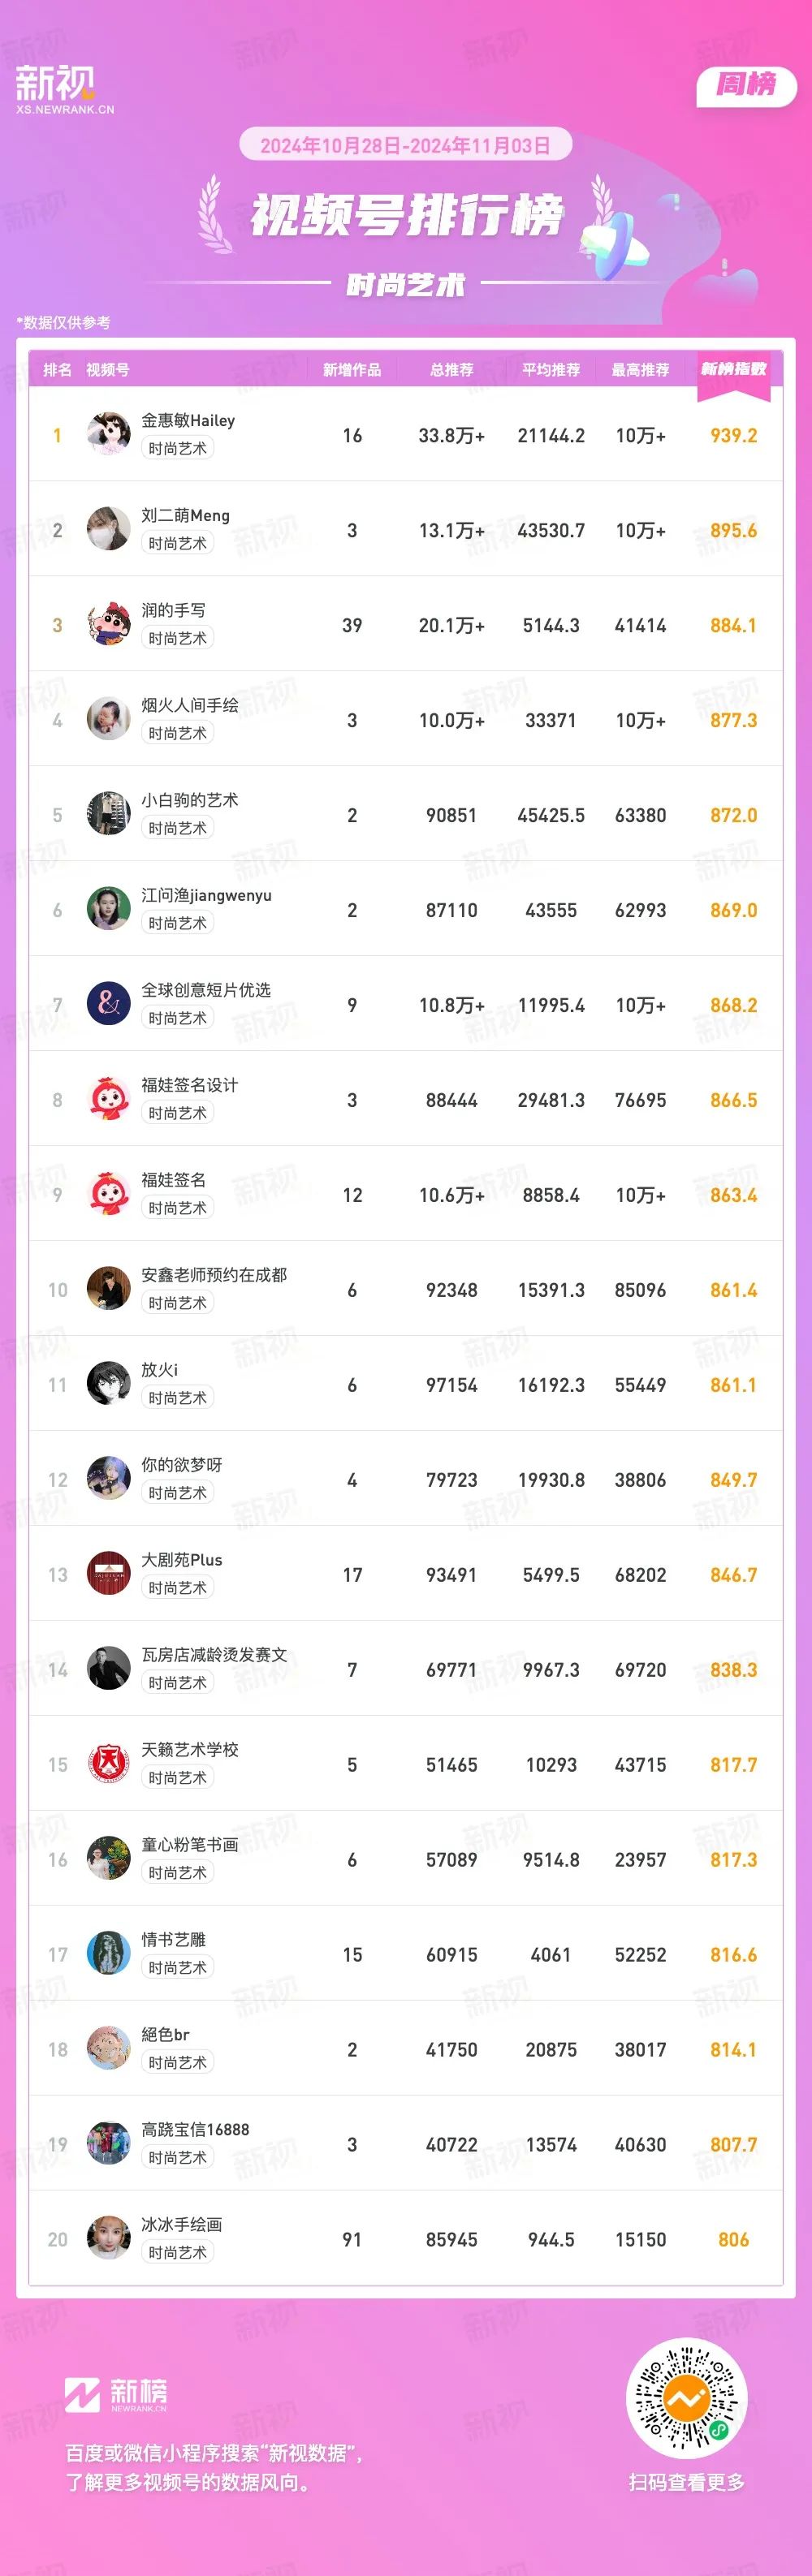Screen dimensions: 812x2576
Task: Click the 冰冰手绘画 avatar
Action: (108, 2238)
